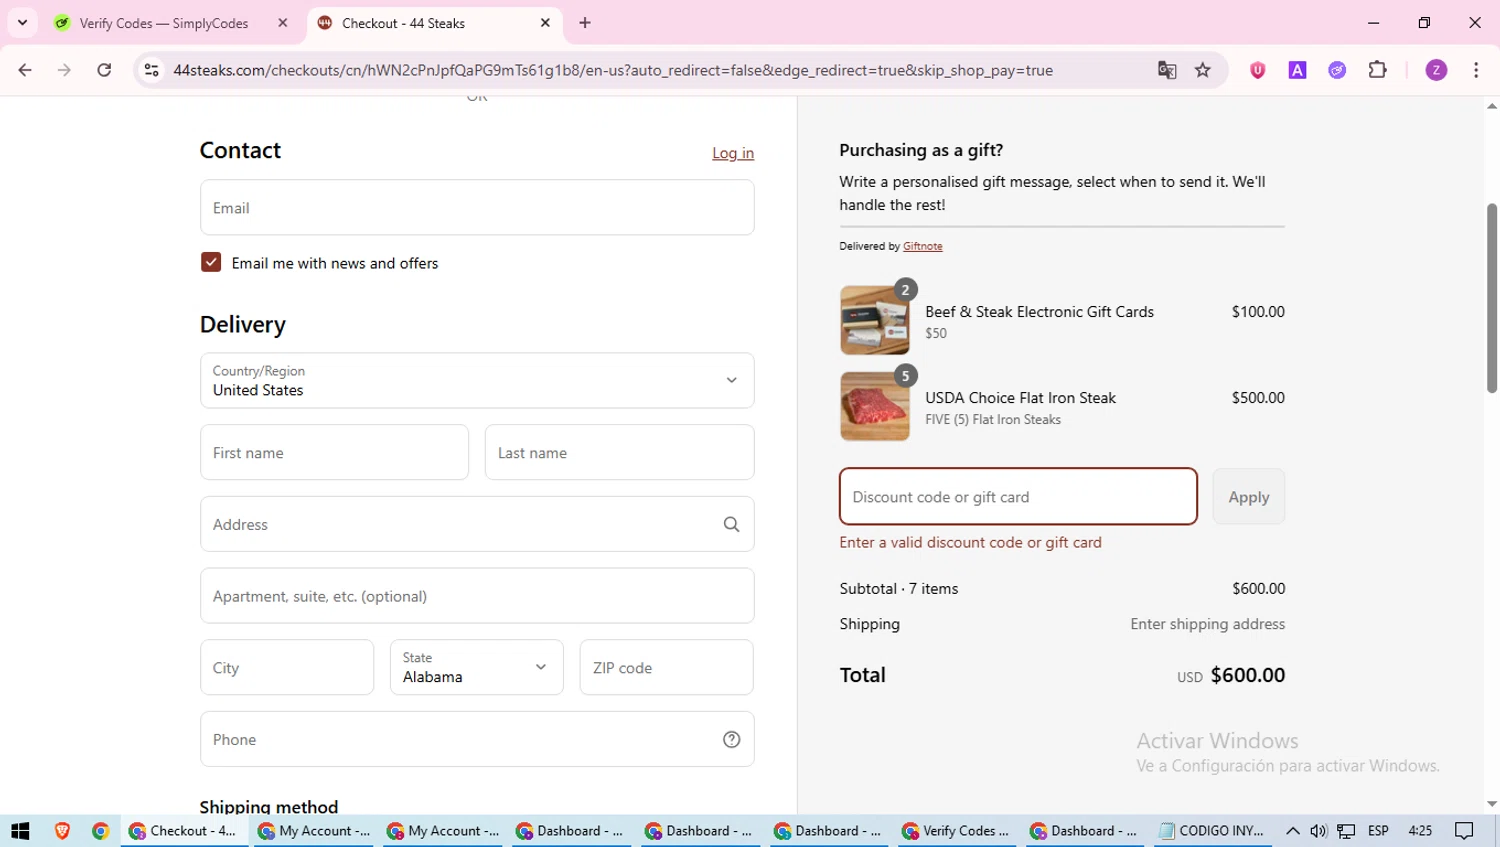Viewport: 1500px width, 847px height.
Task: Click 'Subtotal · 7 items' text
Action: (899, 589)
